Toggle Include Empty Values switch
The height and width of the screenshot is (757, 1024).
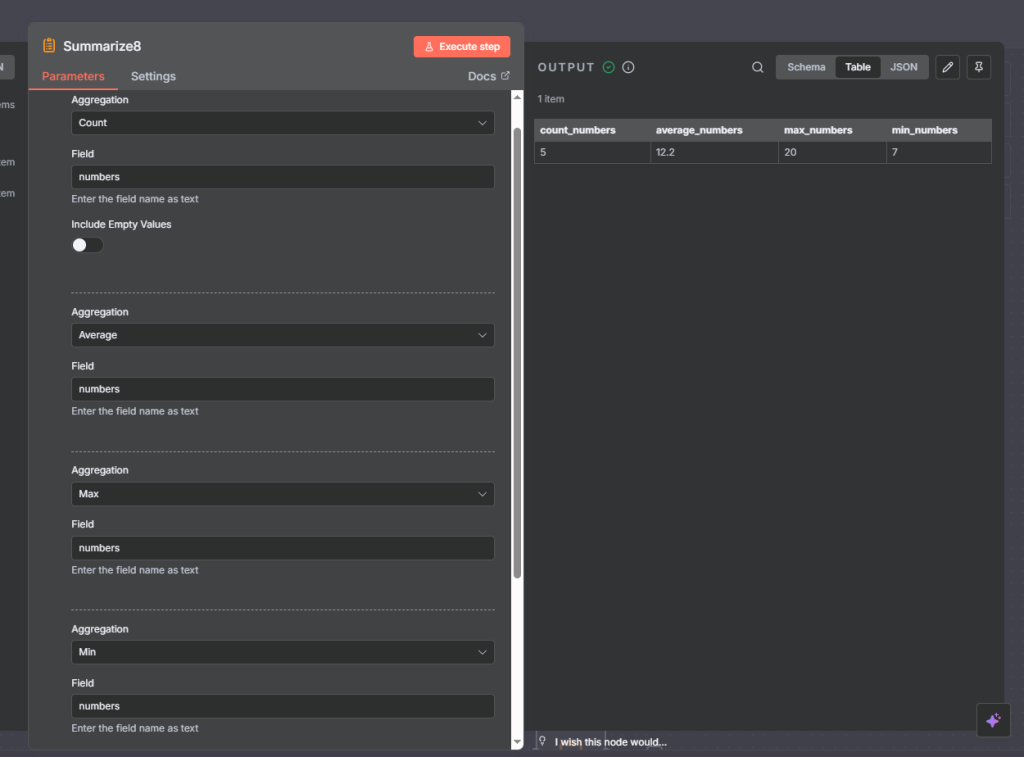click(87, 245)
